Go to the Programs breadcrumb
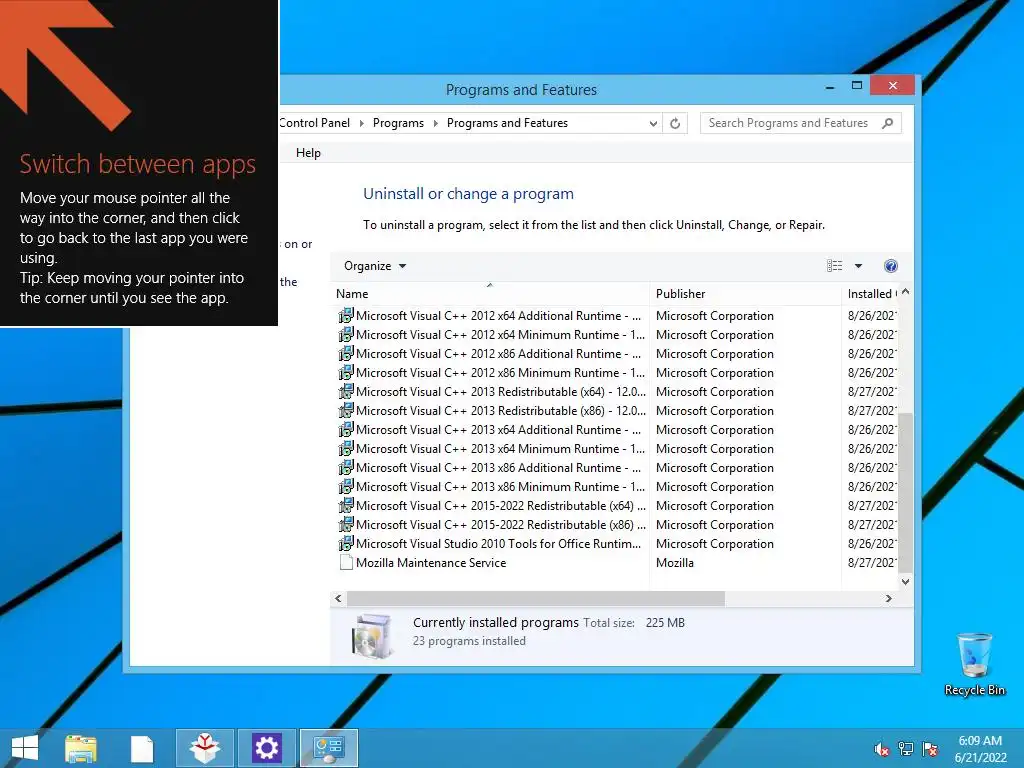 point(398,123)
